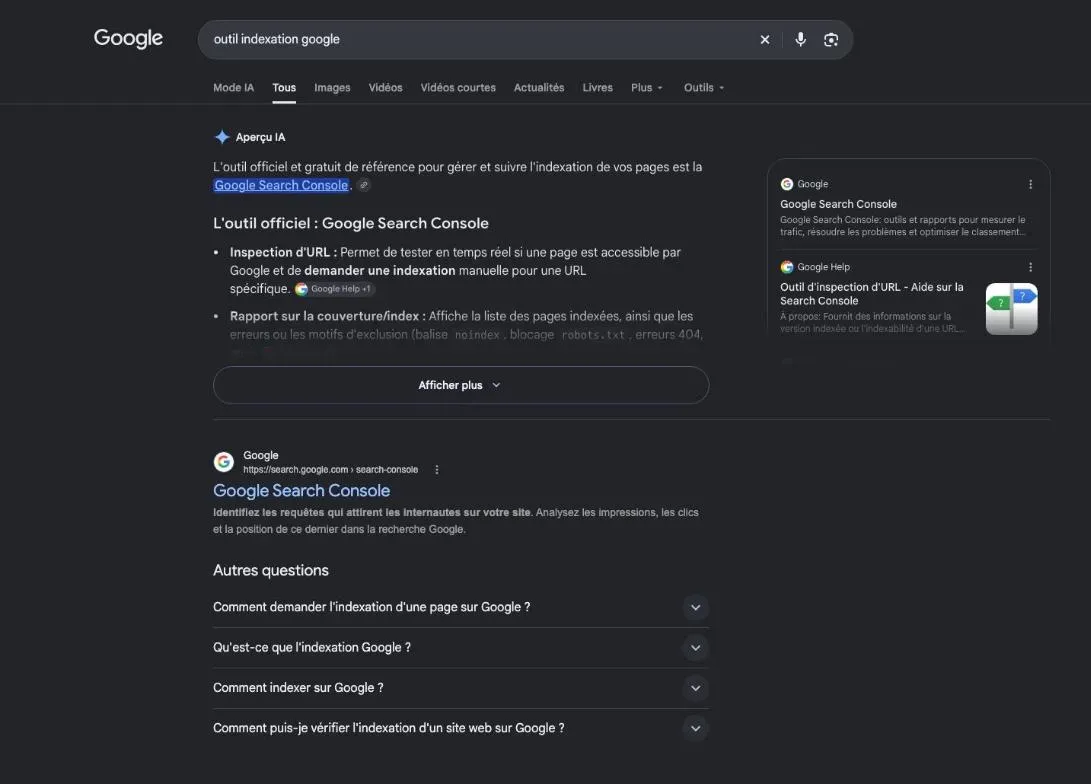Screen dimensions: 1091x784
Task: Open the Vidéos courtes tab
Action: click(458, 88)
